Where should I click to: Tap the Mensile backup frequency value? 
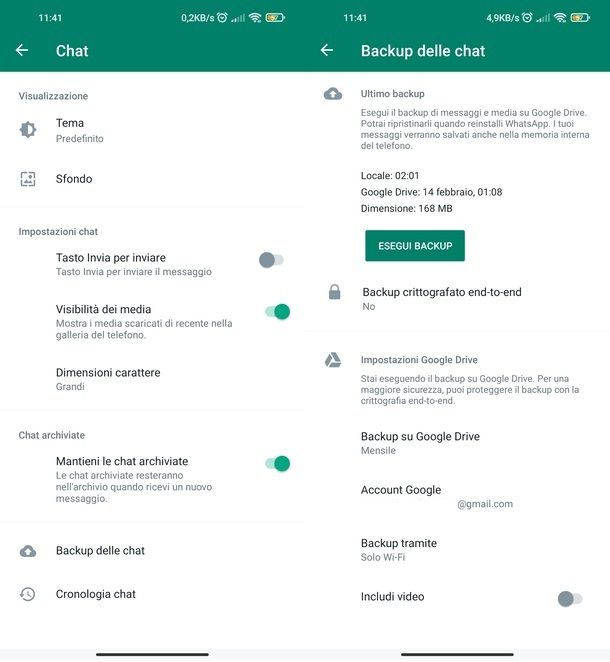(x=378, y=450)
